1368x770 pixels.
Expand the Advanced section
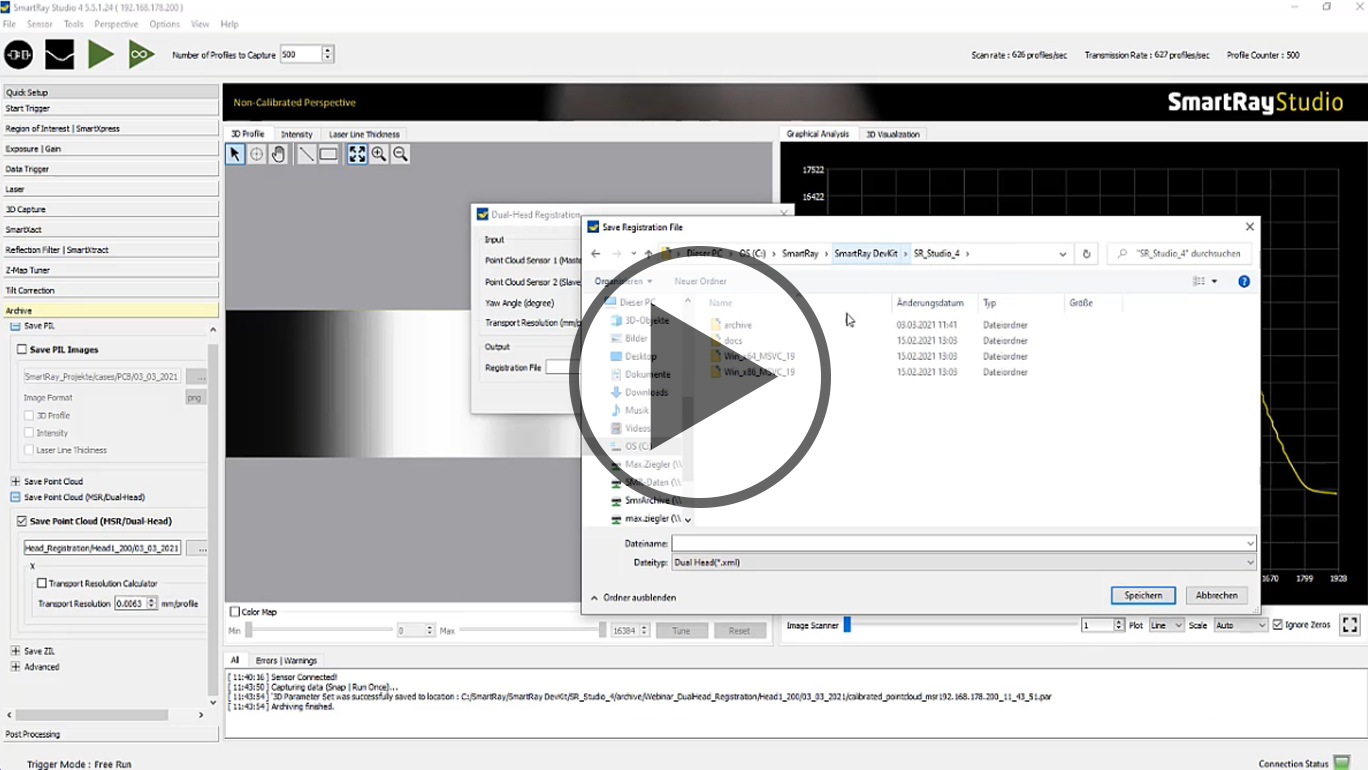[x=15, y=667]
